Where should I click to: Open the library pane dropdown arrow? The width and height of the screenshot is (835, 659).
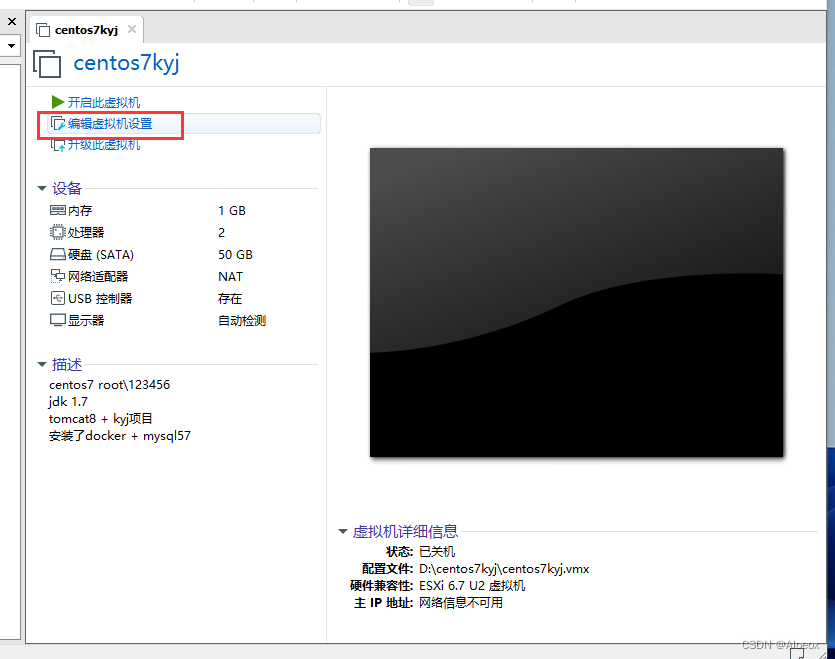(x=11, y=46)
